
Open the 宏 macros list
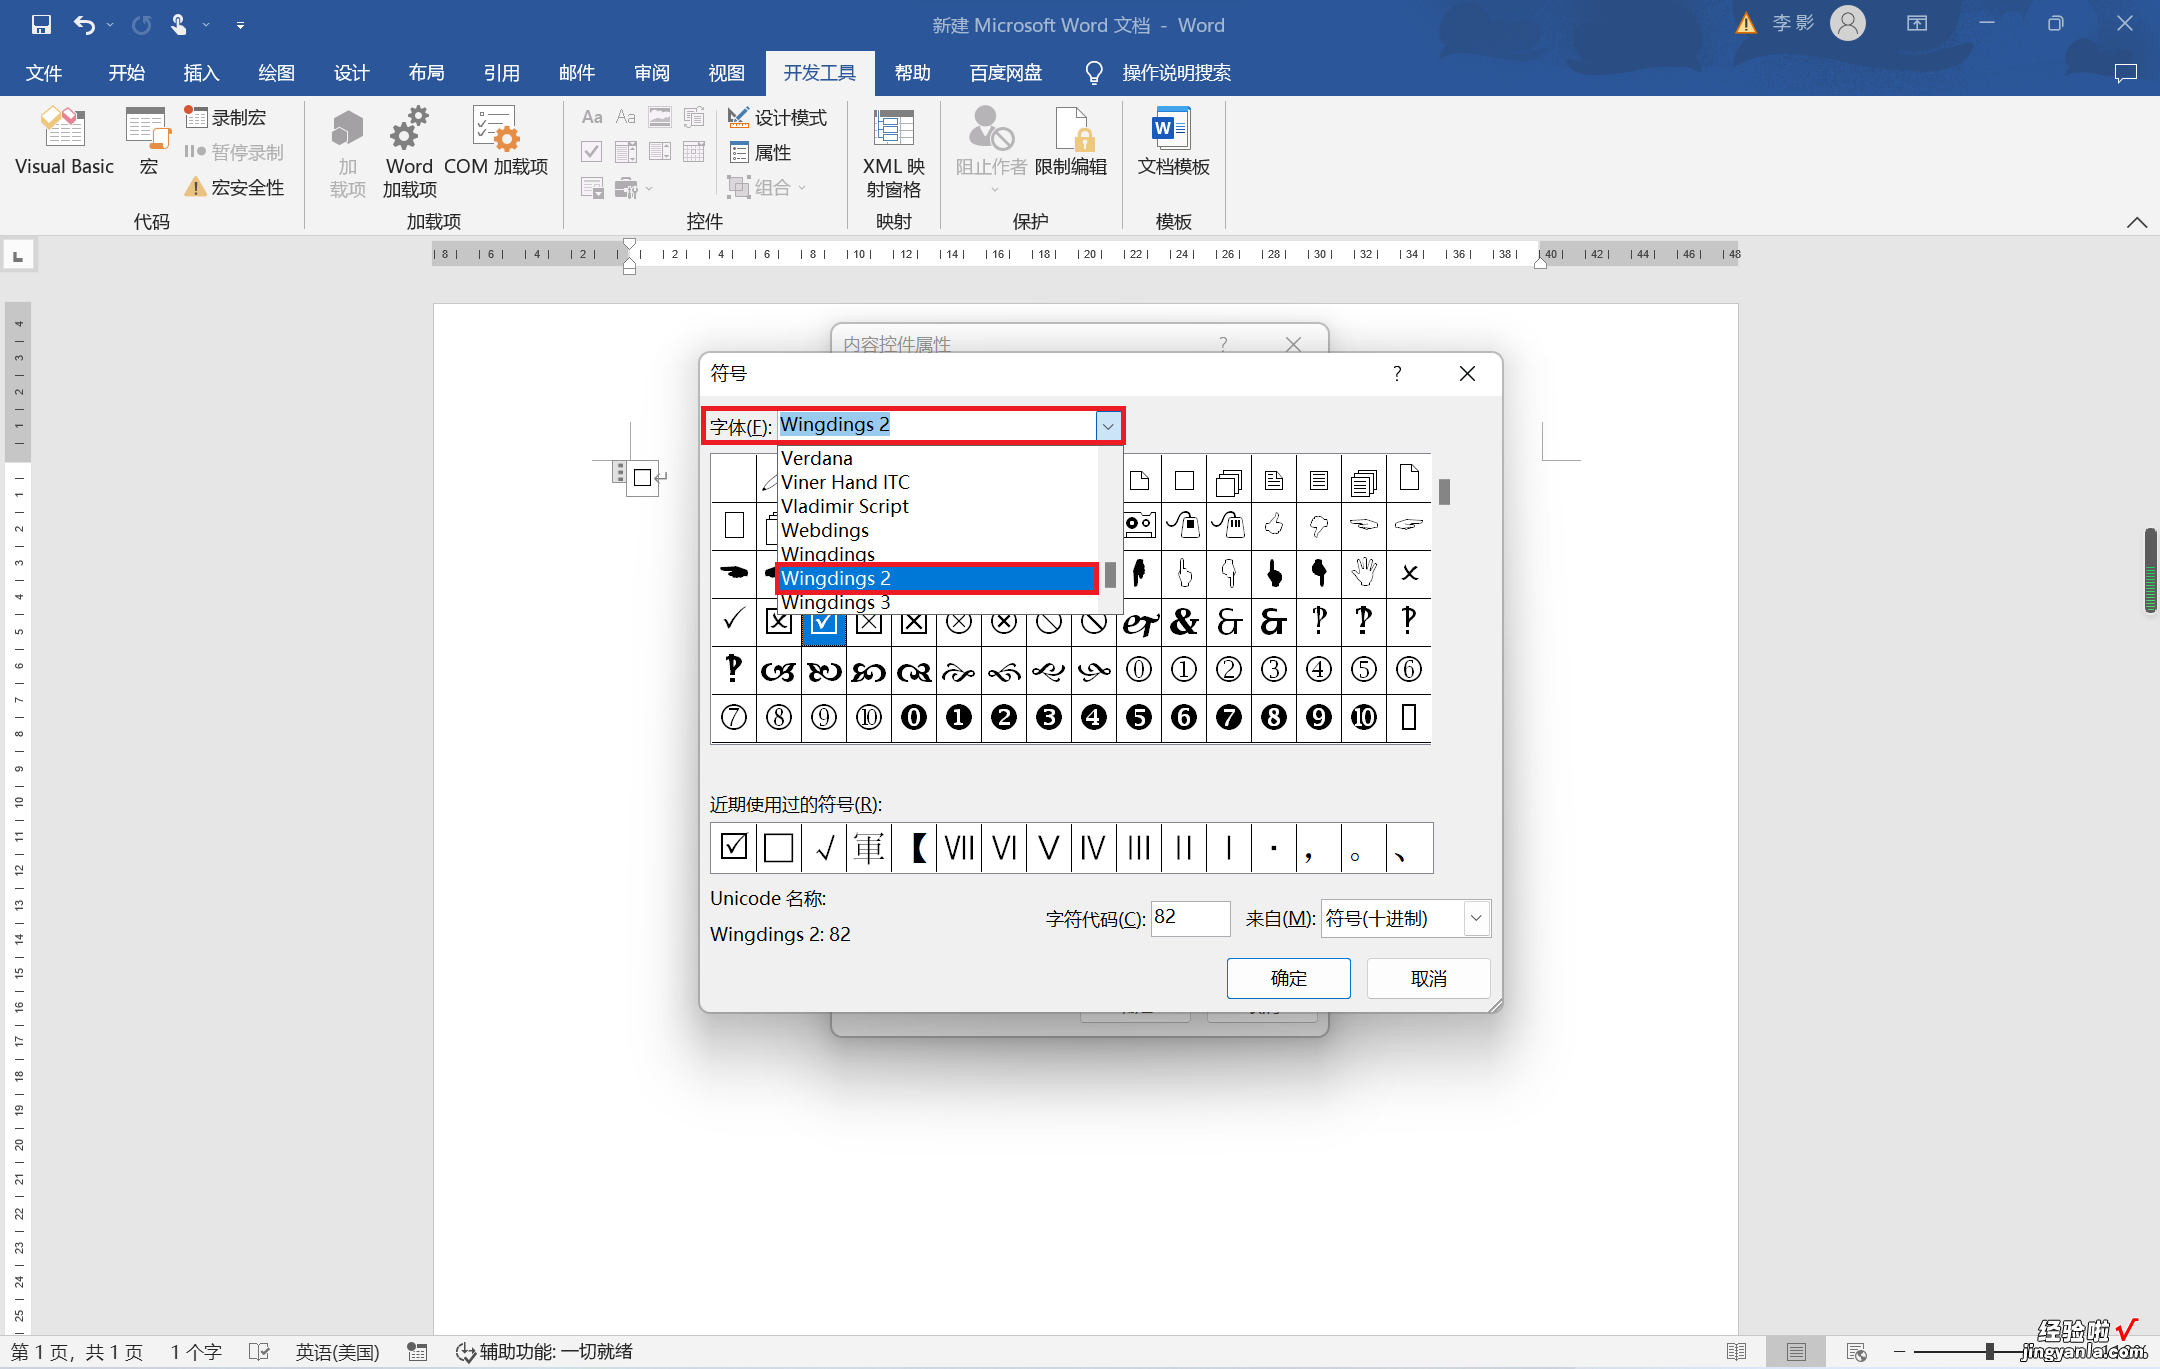pos(148,143)
